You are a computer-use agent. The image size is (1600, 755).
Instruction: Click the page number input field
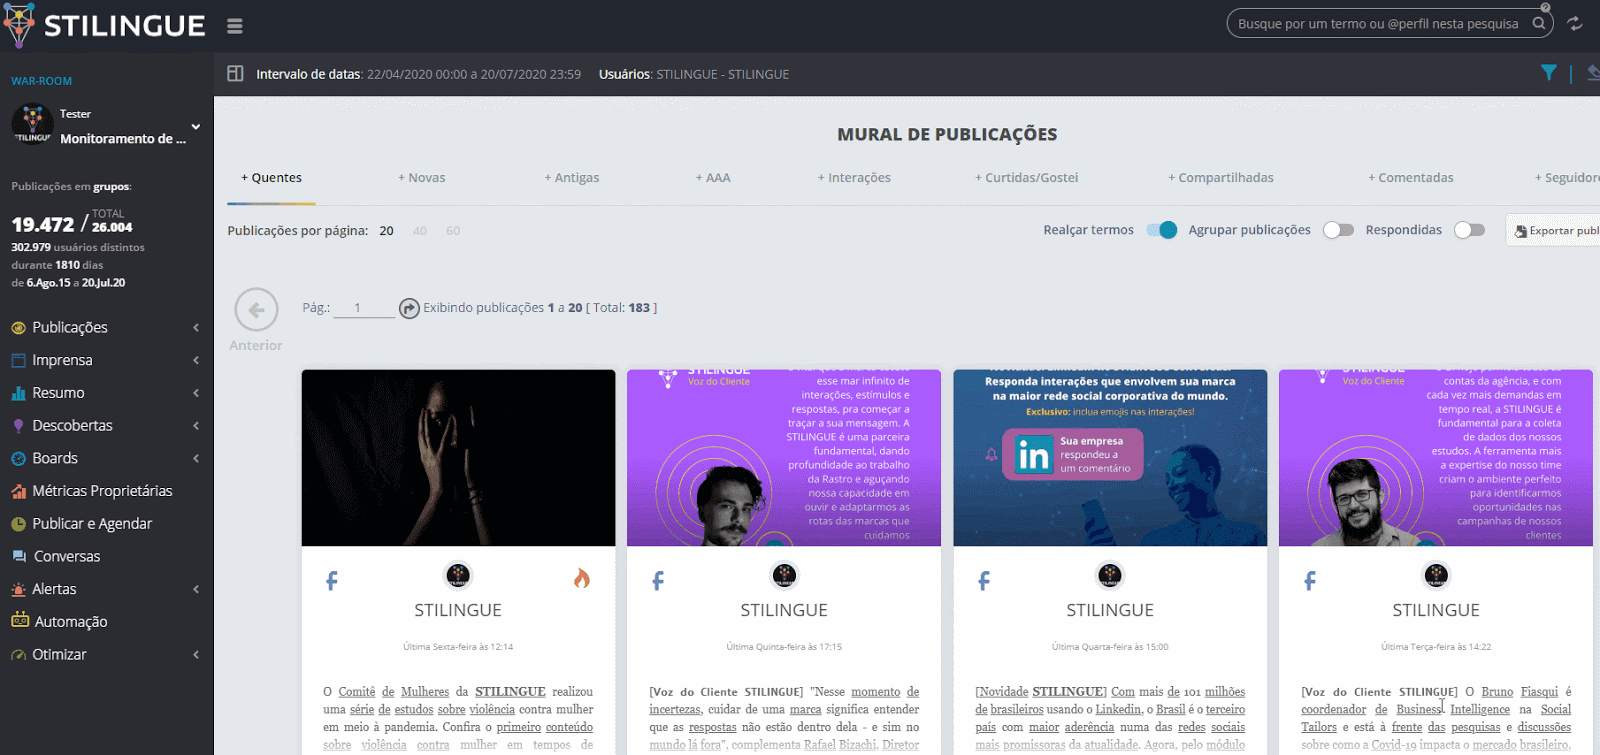pyautogui.click(x=364, y=308)
